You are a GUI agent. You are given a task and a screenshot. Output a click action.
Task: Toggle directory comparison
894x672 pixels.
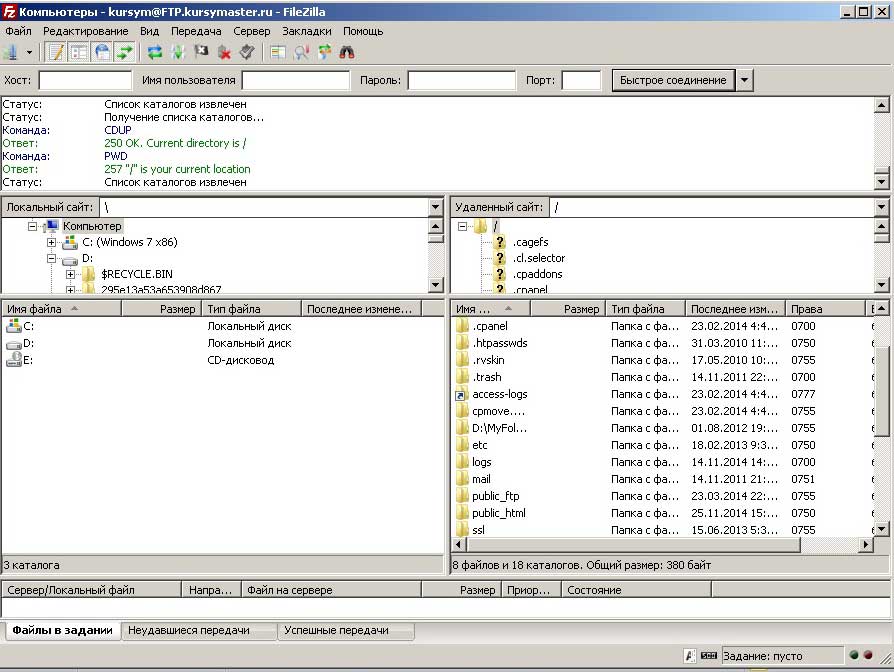(278, 52)
